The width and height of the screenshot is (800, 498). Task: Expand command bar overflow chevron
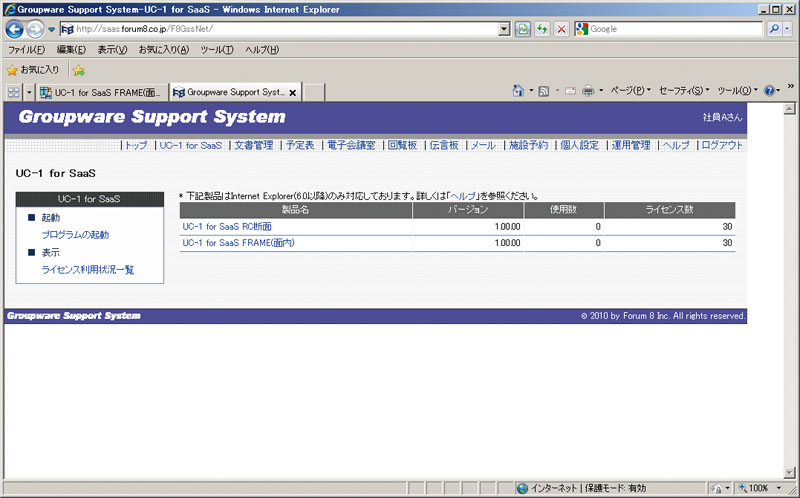(791, 86)
